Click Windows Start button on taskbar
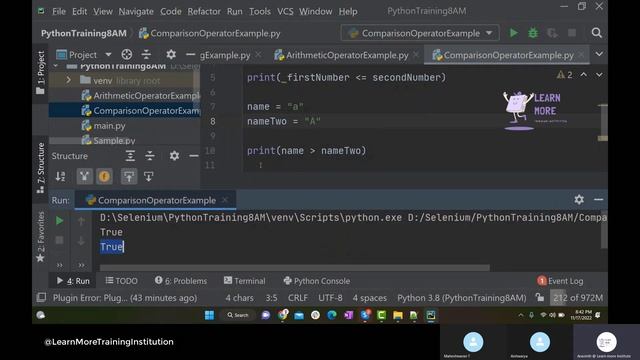 point(209,315)
